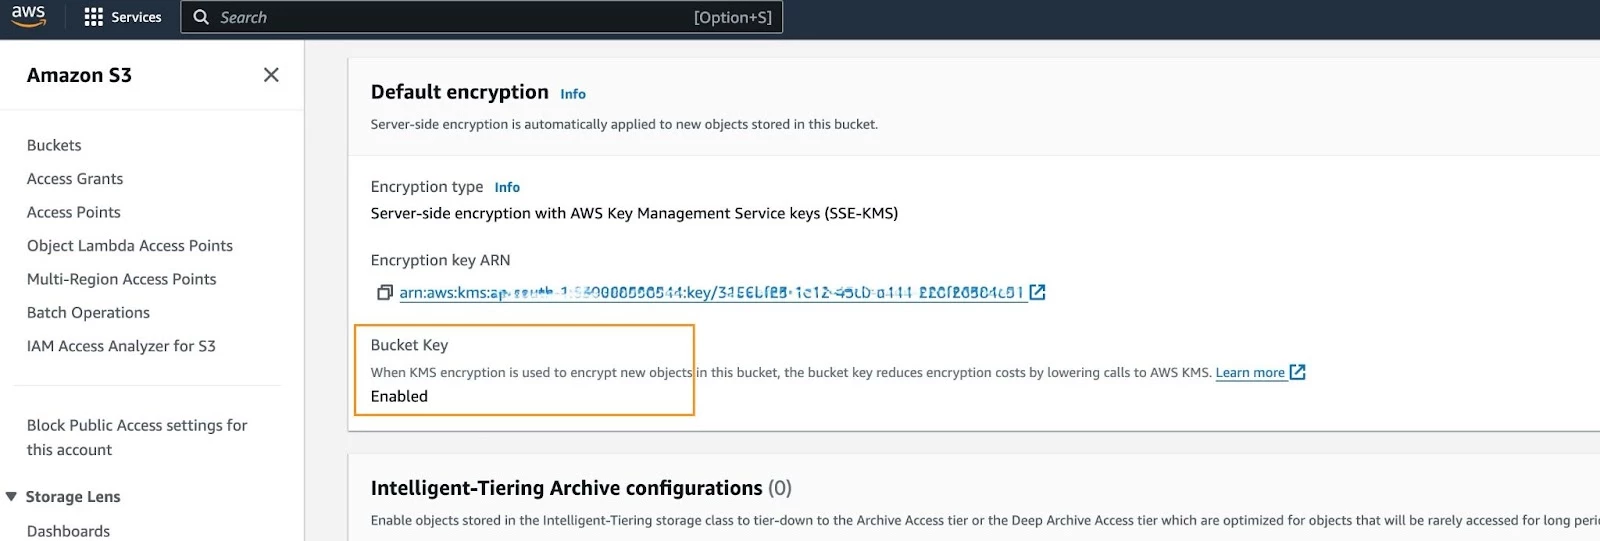Click the Learn more external link icon
Image resolution: width=1600 pixels, height=541 pixels.
click(1298, 372)
